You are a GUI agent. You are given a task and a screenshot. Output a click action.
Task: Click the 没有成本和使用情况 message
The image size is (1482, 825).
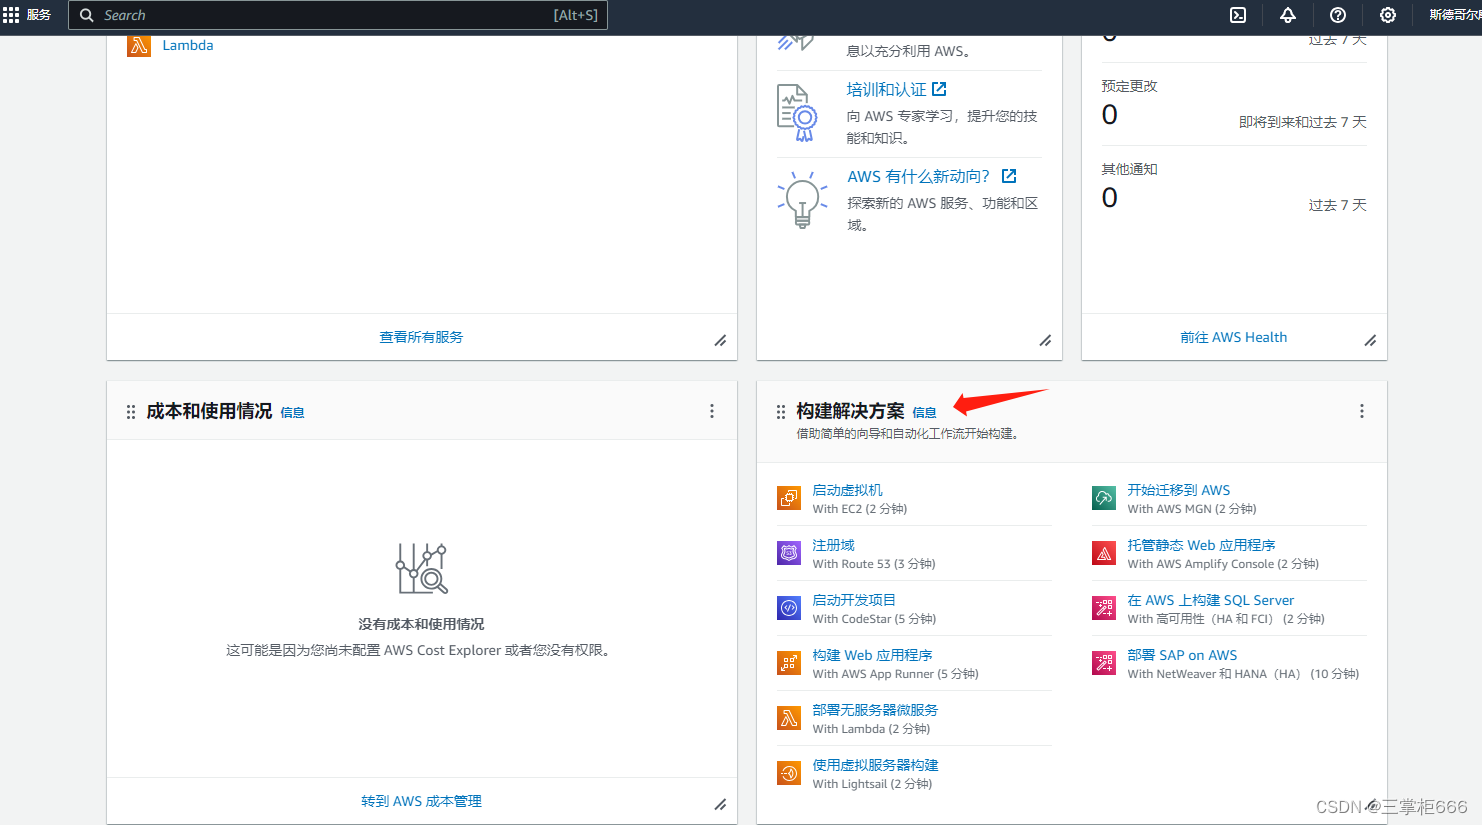pyautogui.click(x=421, y=624)
